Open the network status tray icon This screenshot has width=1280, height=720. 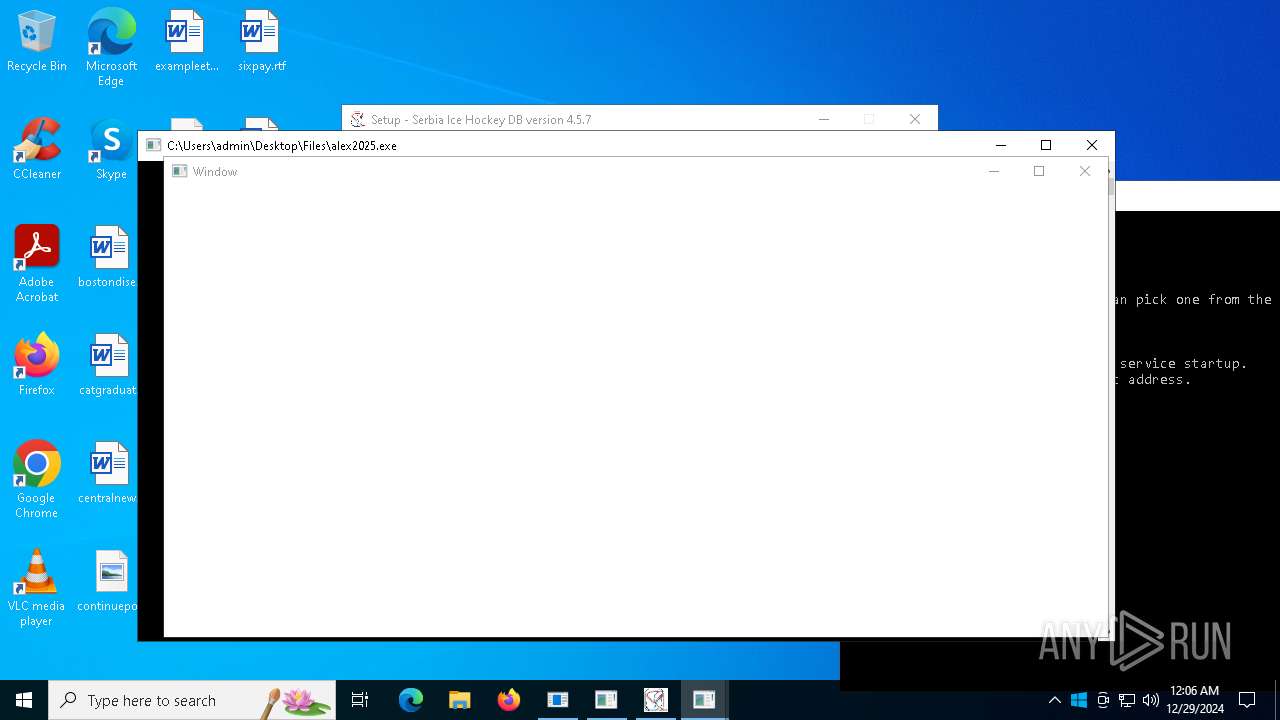(1127, 700)
